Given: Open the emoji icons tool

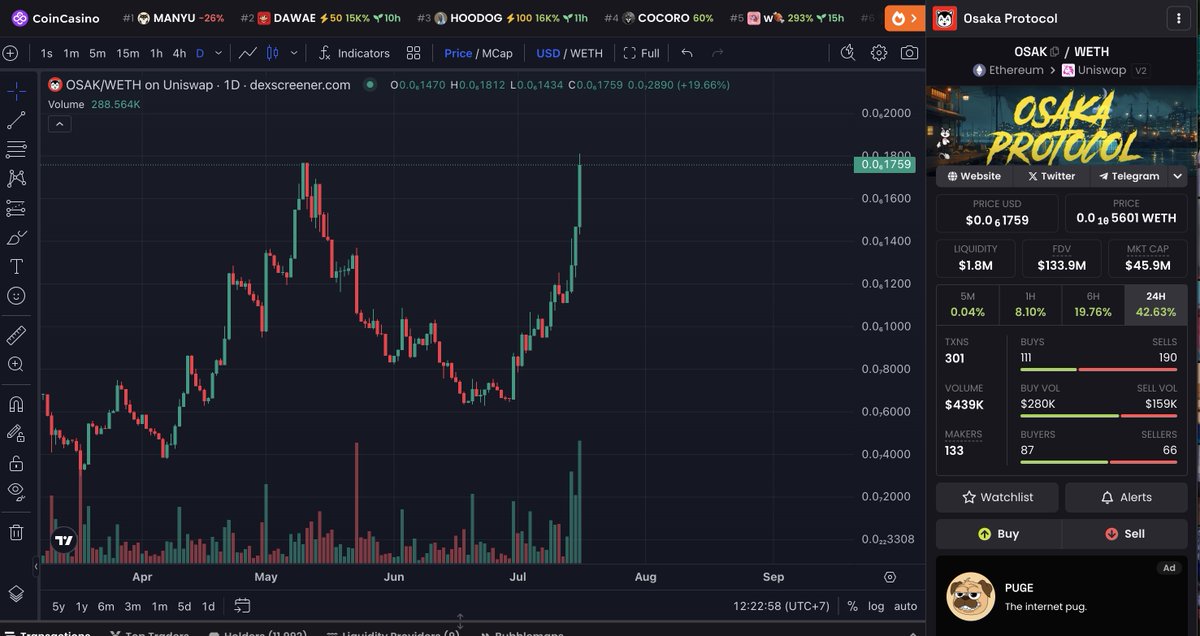Looking at the screenshot, I should pos(16,296).
